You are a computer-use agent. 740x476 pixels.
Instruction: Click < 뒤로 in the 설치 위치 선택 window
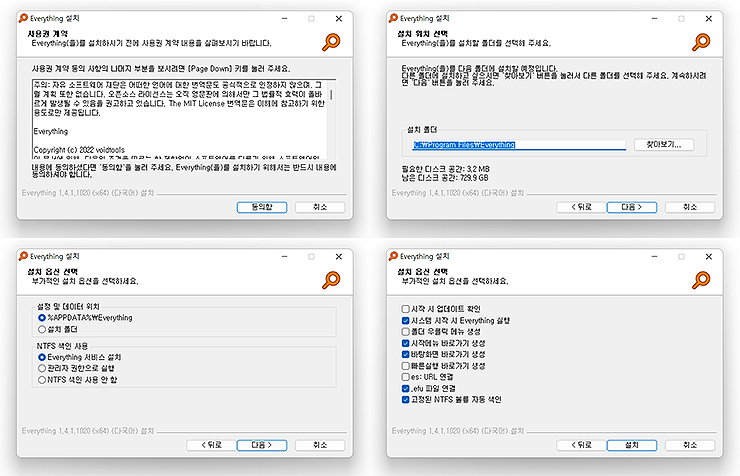[581, 207]
